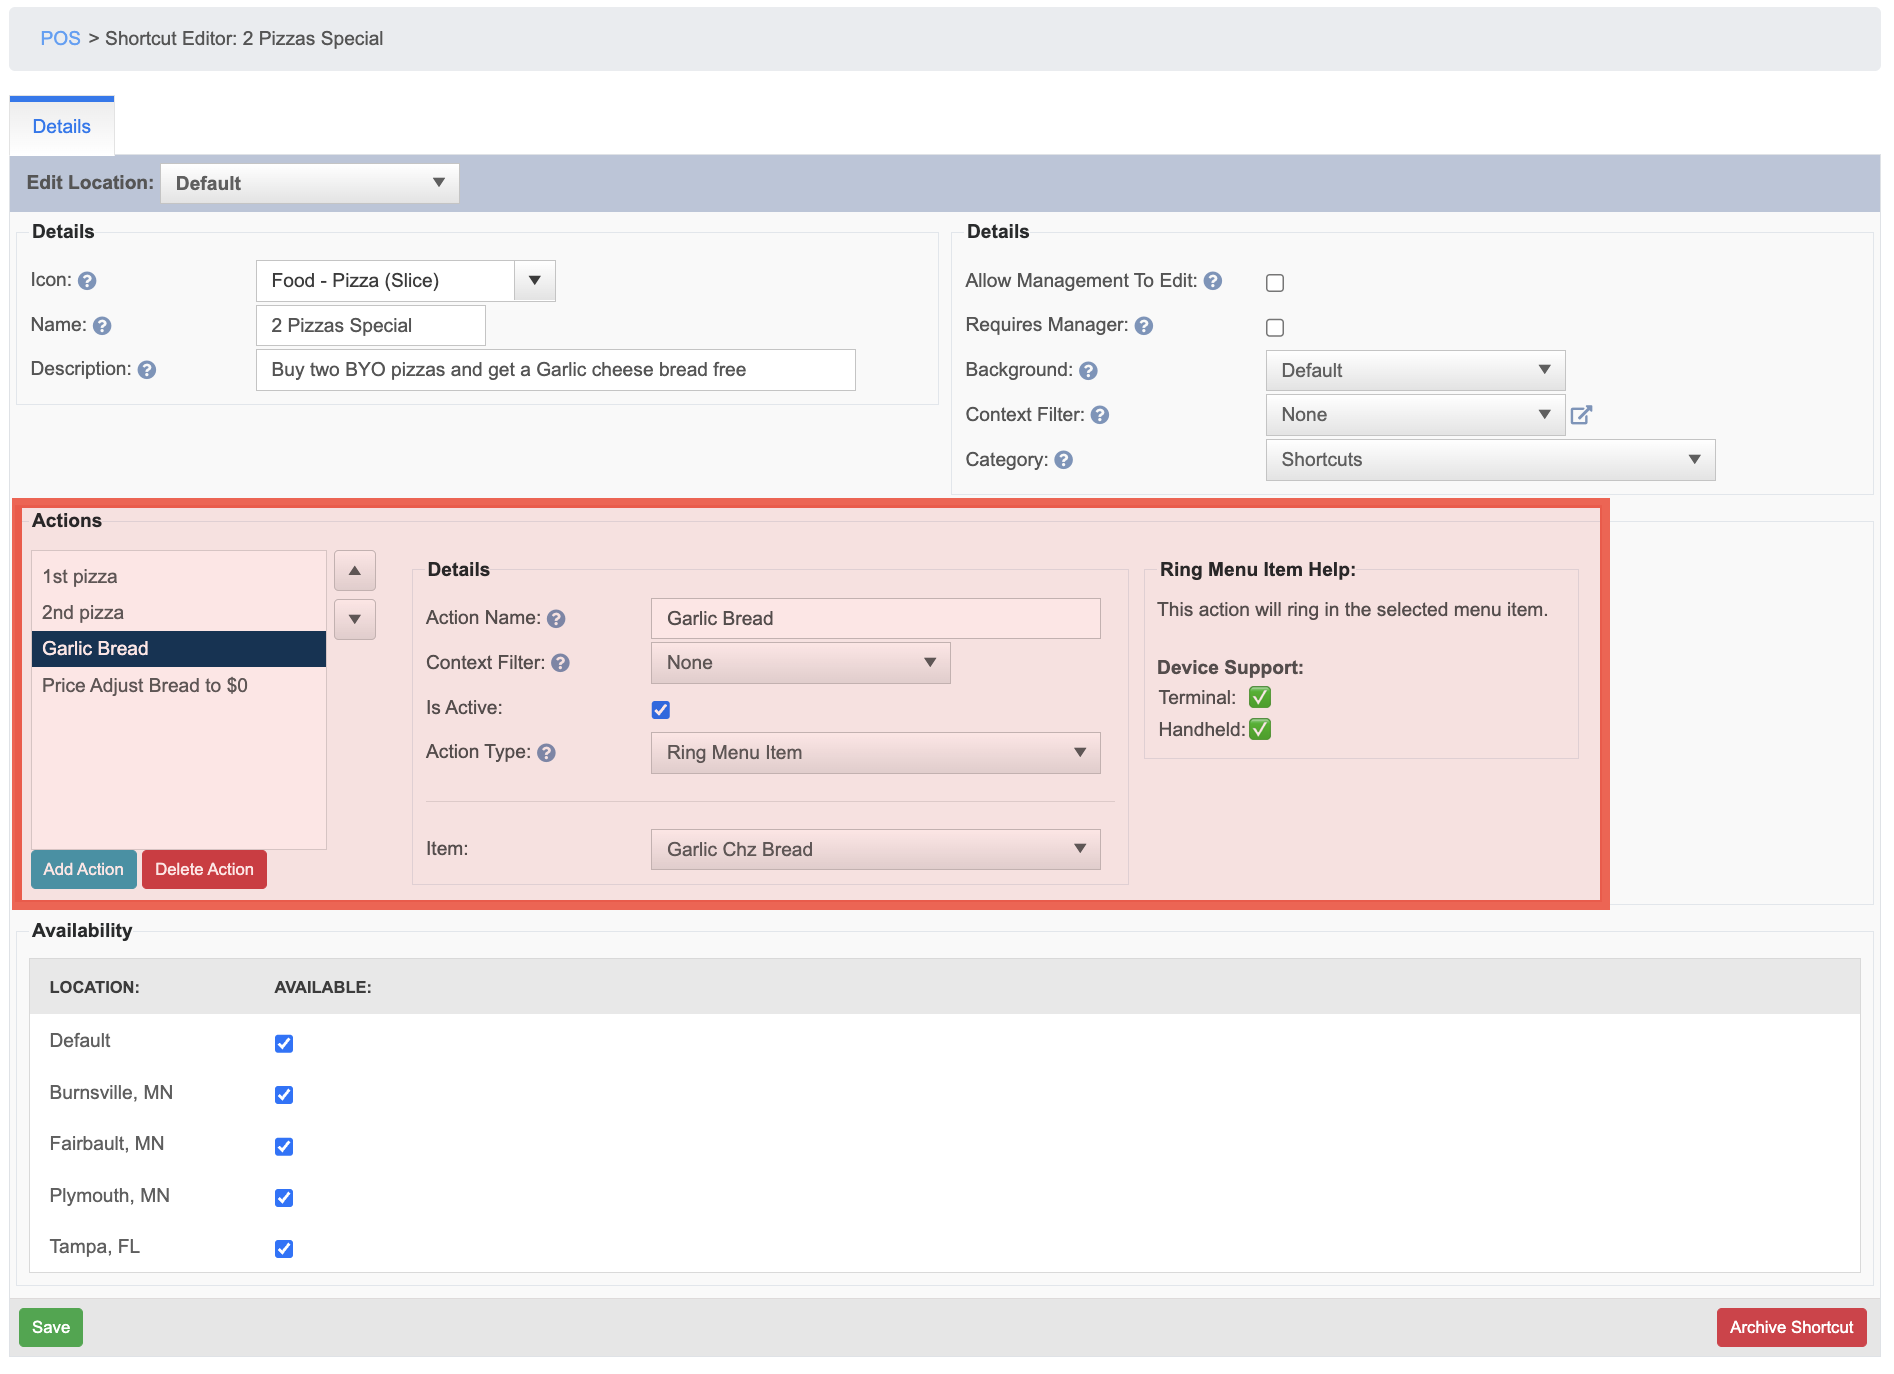Switch to the Details tab

pos(62,127)
